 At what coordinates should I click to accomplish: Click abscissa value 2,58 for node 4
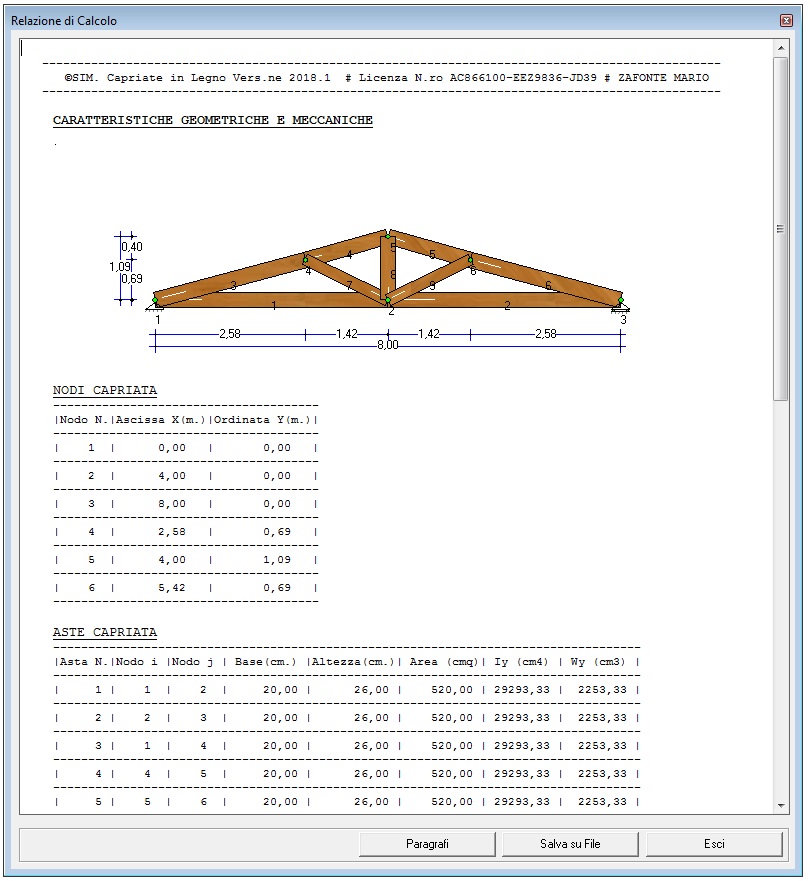pyautogui.click(x=172, y=532)
